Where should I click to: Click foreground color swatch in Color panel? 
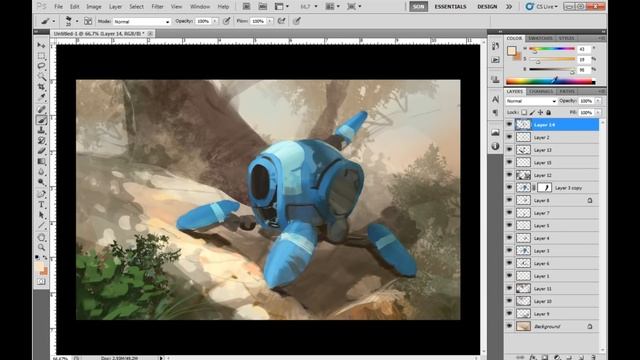pos(511,51)
